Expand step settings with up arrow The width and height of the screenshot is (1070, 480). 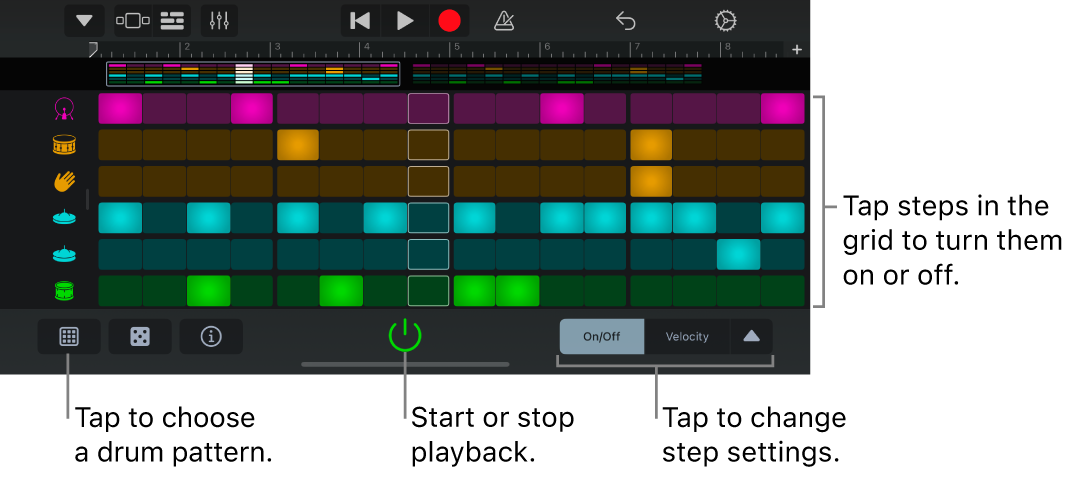click(751, 337)
